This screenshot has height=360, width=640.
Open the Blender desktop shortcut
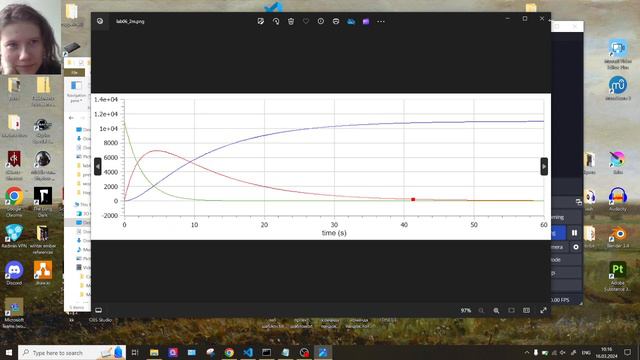coord(618,237)
